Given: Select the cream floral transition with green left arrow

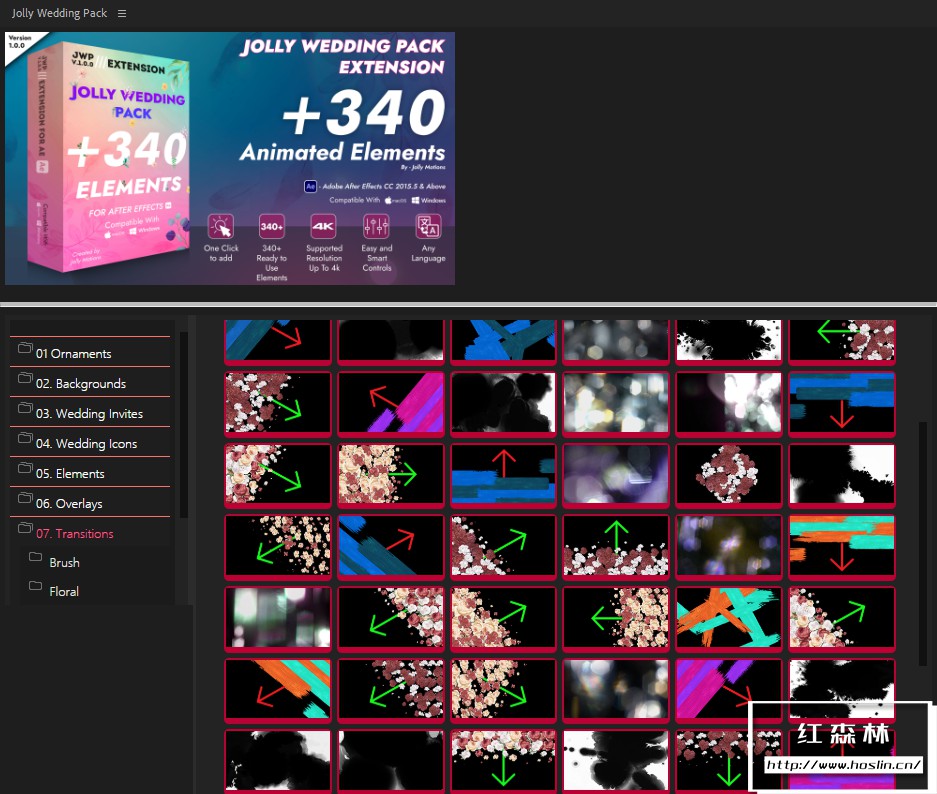Looking at the screenshot, I should click(616, 618).
